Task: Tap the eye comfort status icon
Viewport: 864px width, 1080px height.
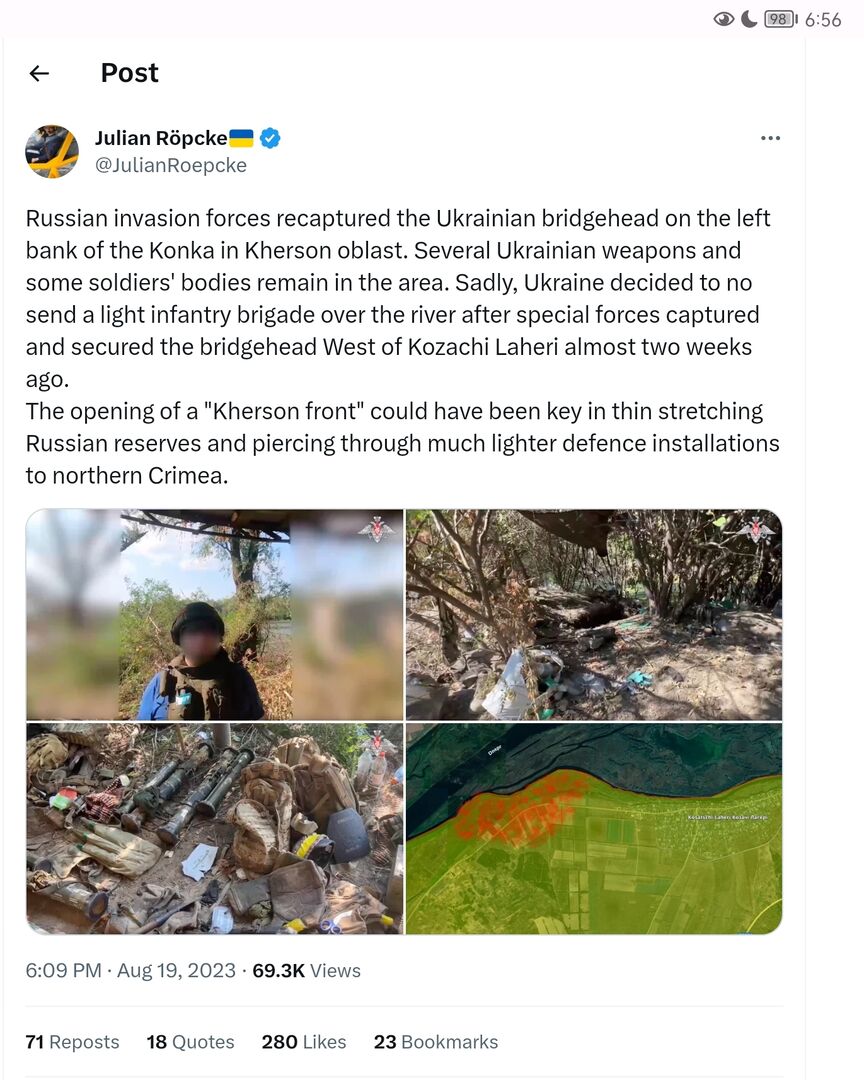Action: (724, 19)
